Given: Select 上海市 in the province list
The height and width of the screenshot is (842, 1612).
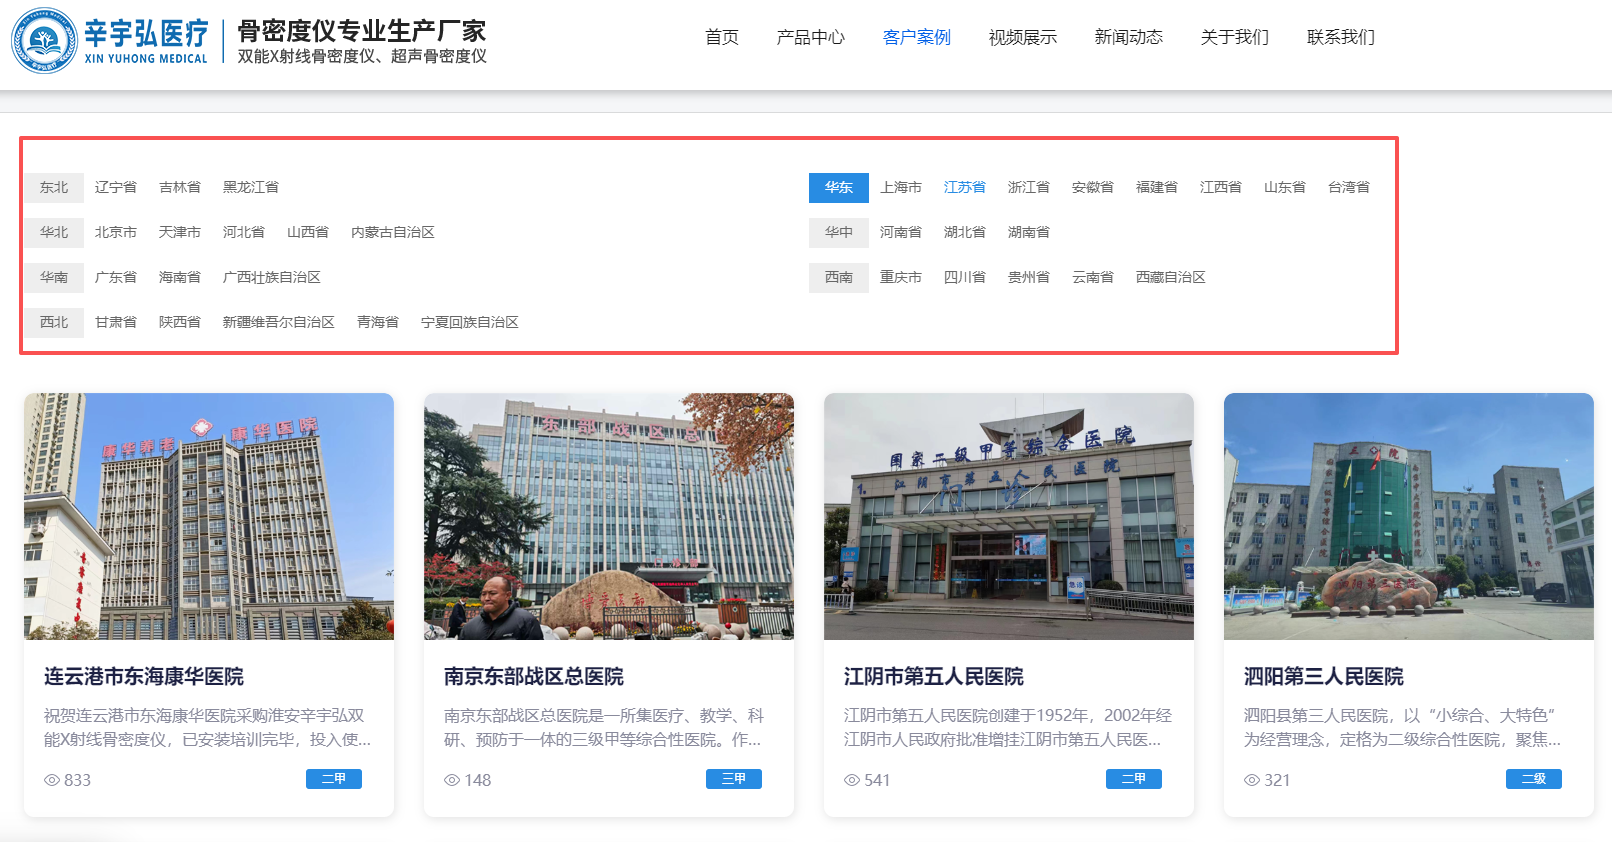Looking at the screenshot, I should (x=900, y=187).
